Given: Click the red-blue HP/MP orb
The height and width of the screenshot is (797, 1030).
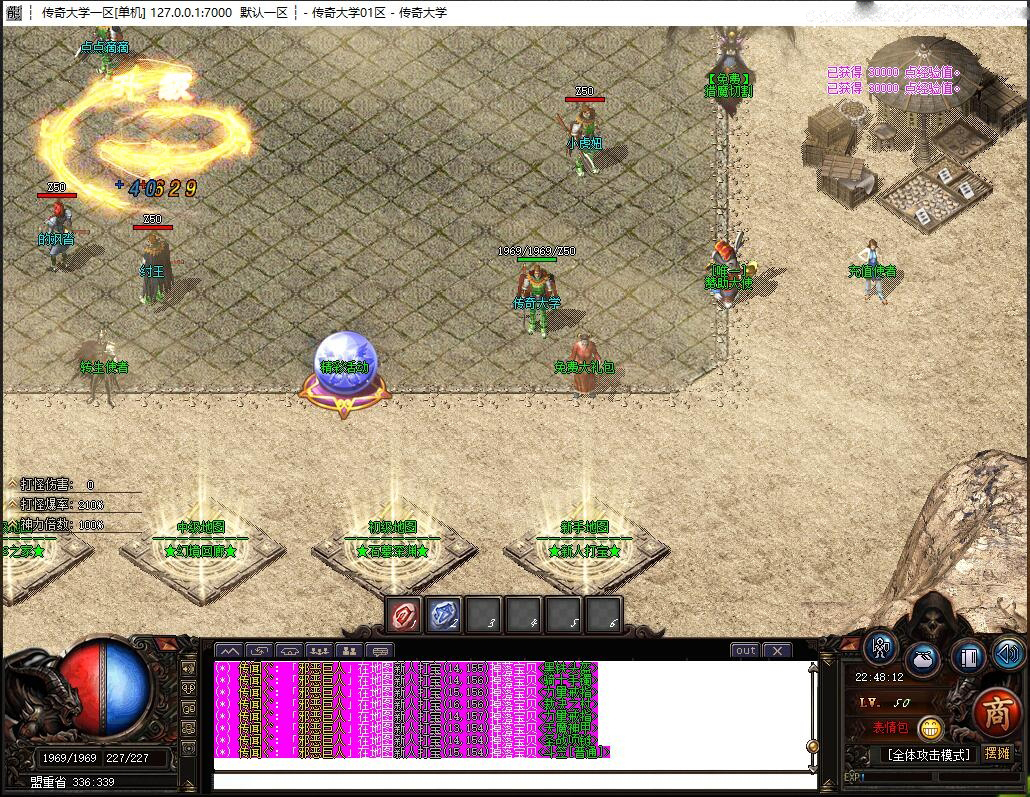Looking at the screenshot, I should (103, 687).
